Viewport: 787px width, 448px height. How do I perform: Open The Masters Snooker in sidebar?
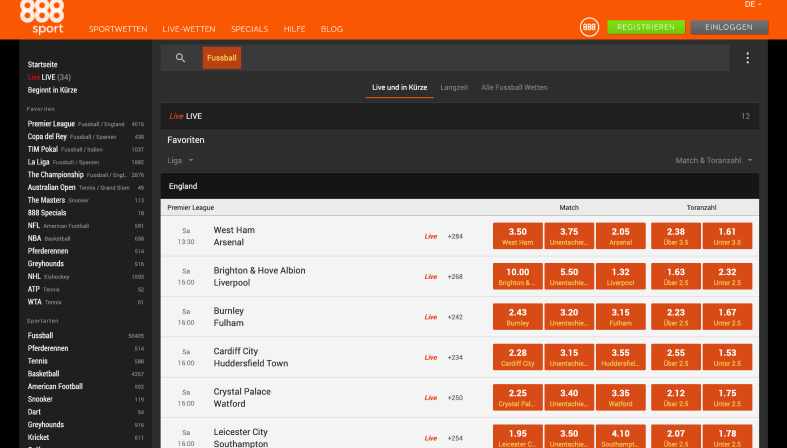click(x=85, y=200)
